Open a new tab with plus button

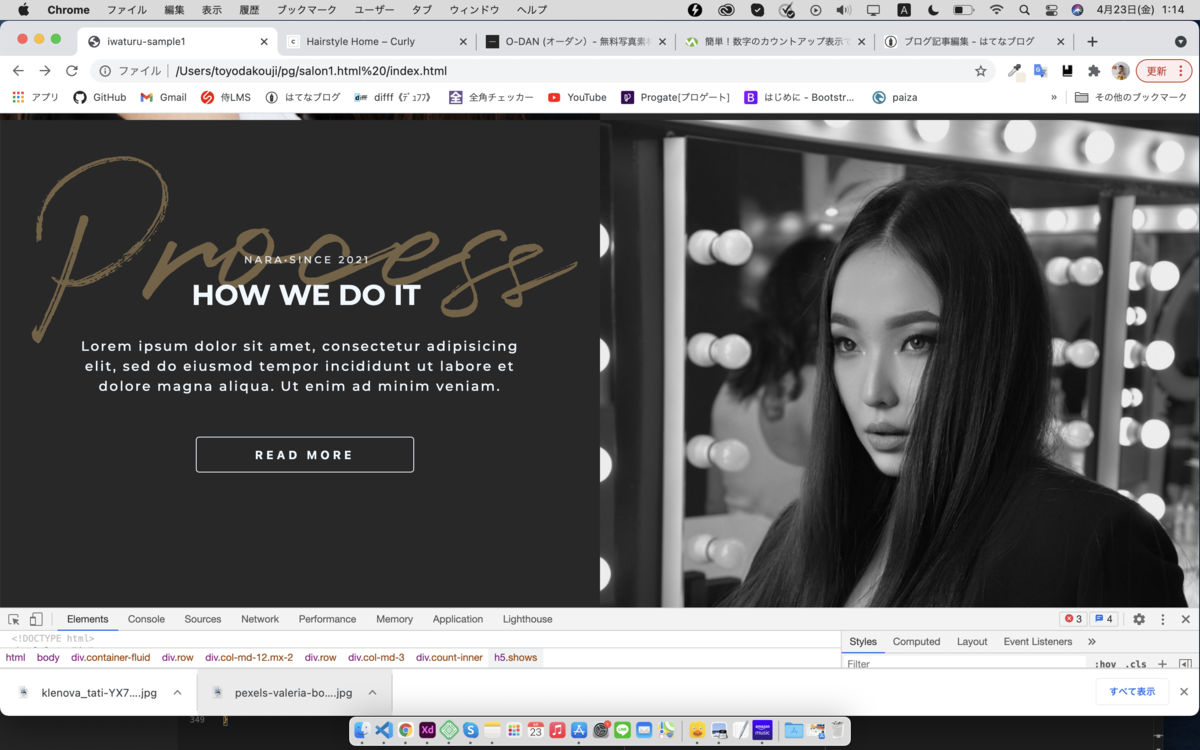click(x=1092, y=42)
